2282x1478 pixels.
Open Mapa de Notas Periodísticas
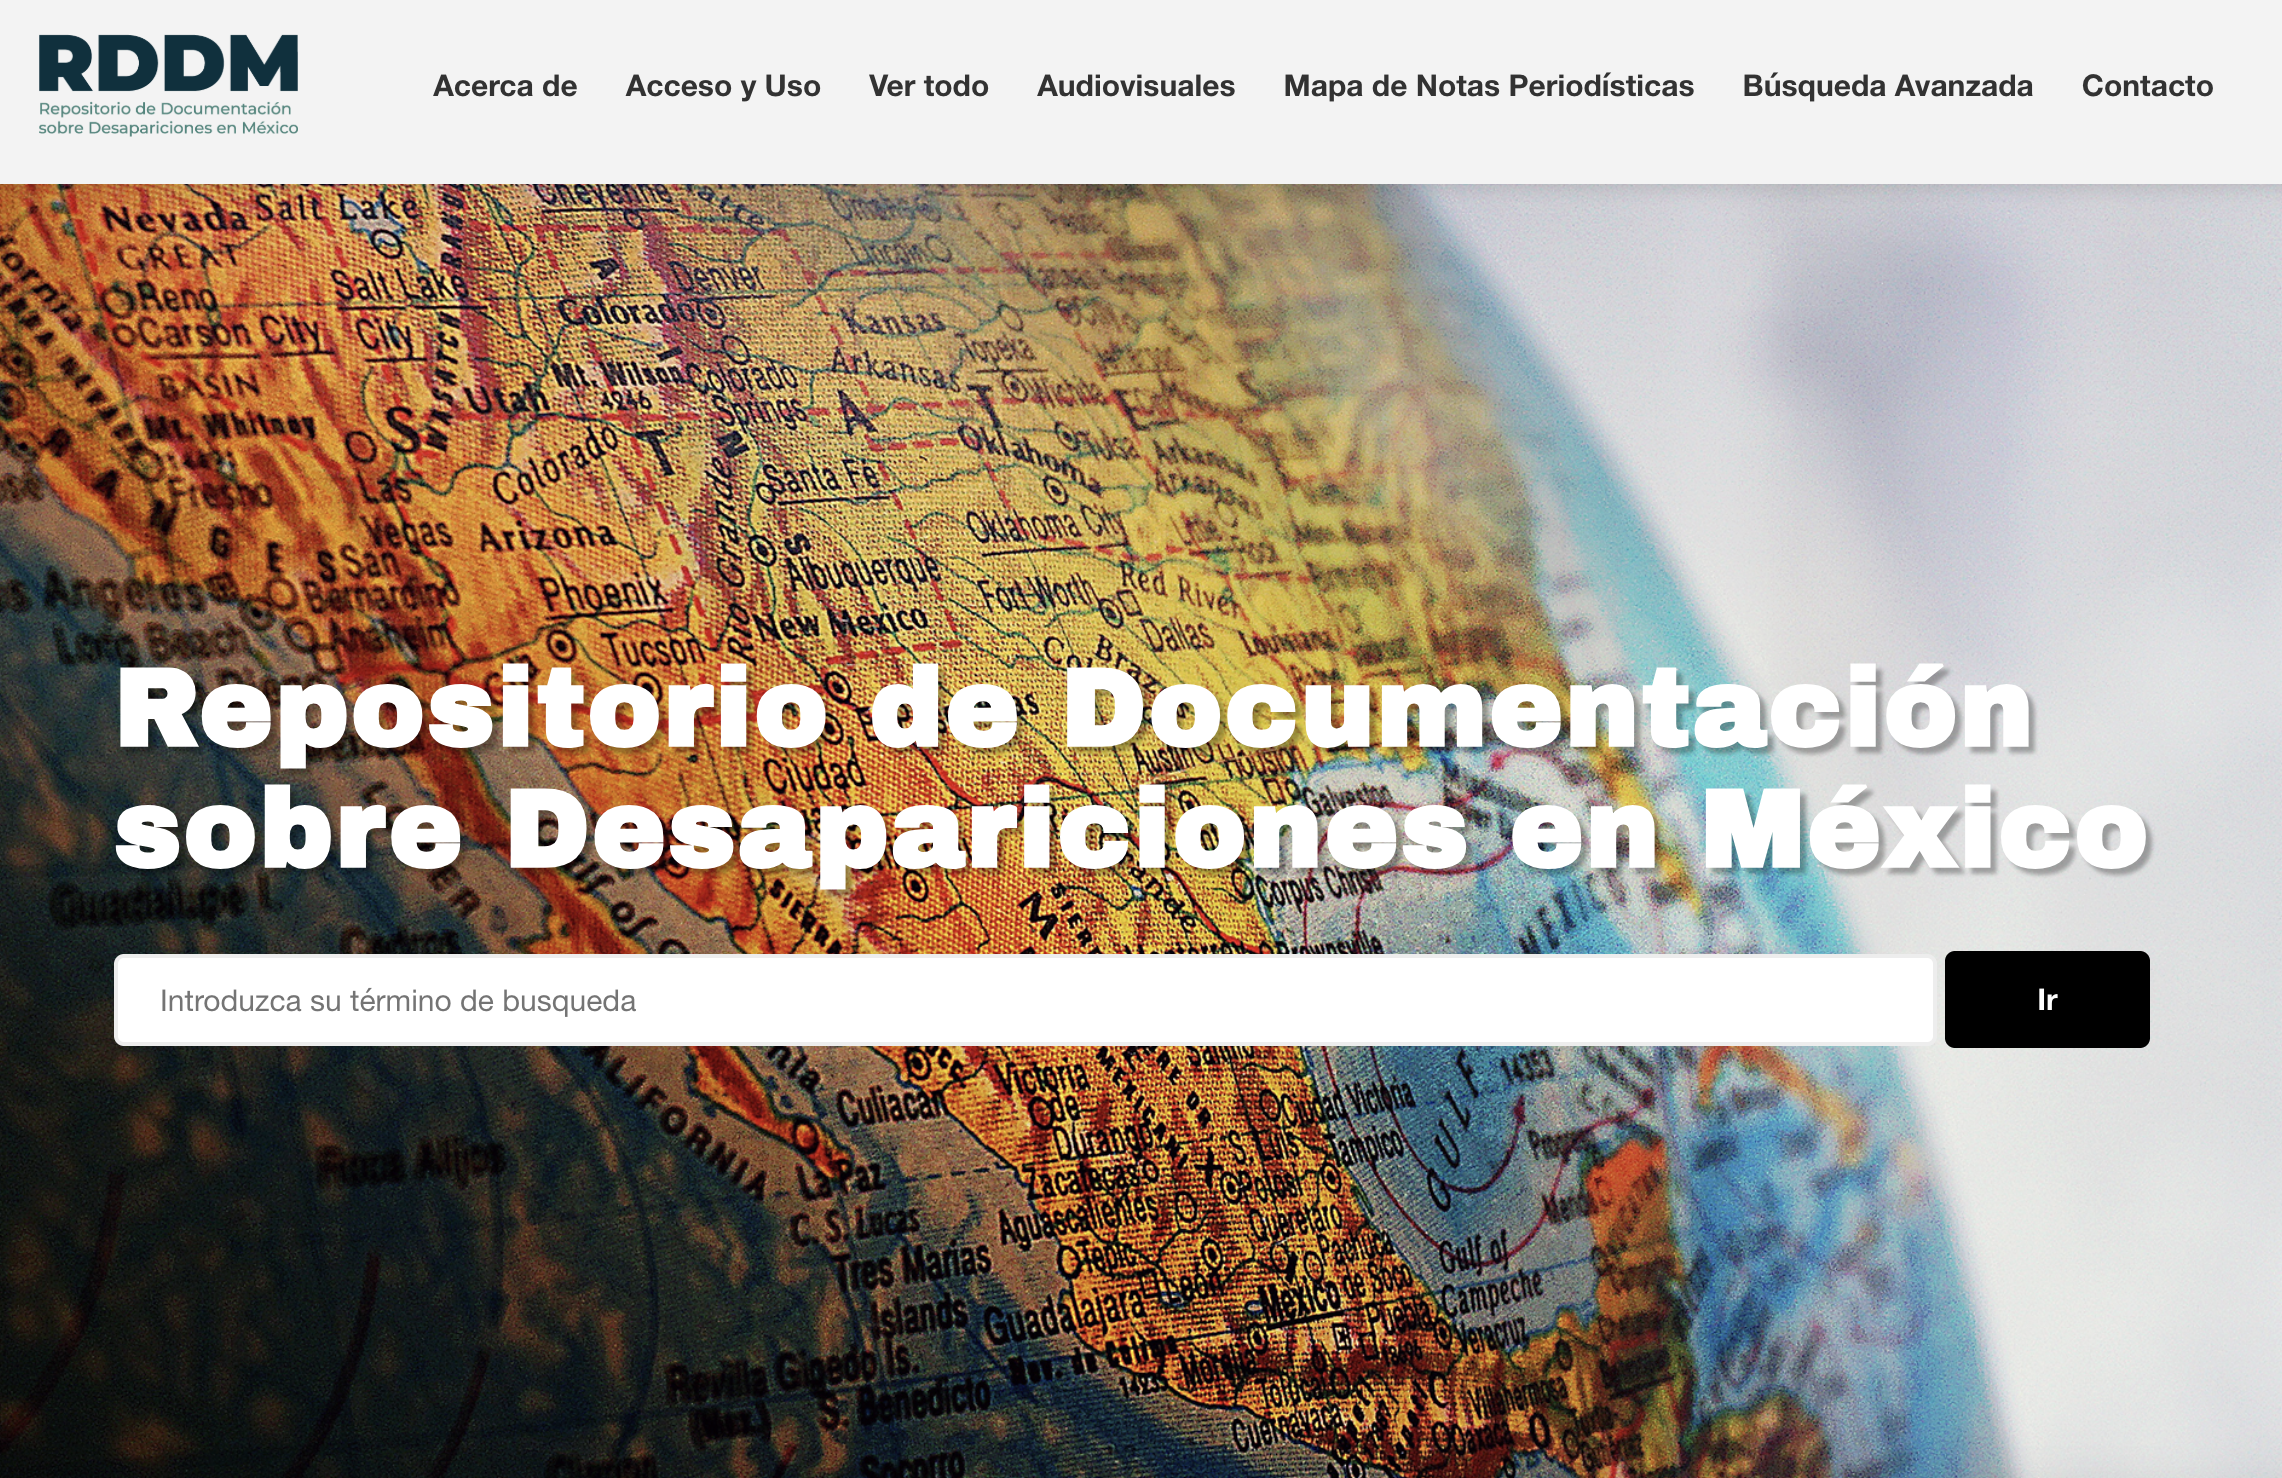1489,86
